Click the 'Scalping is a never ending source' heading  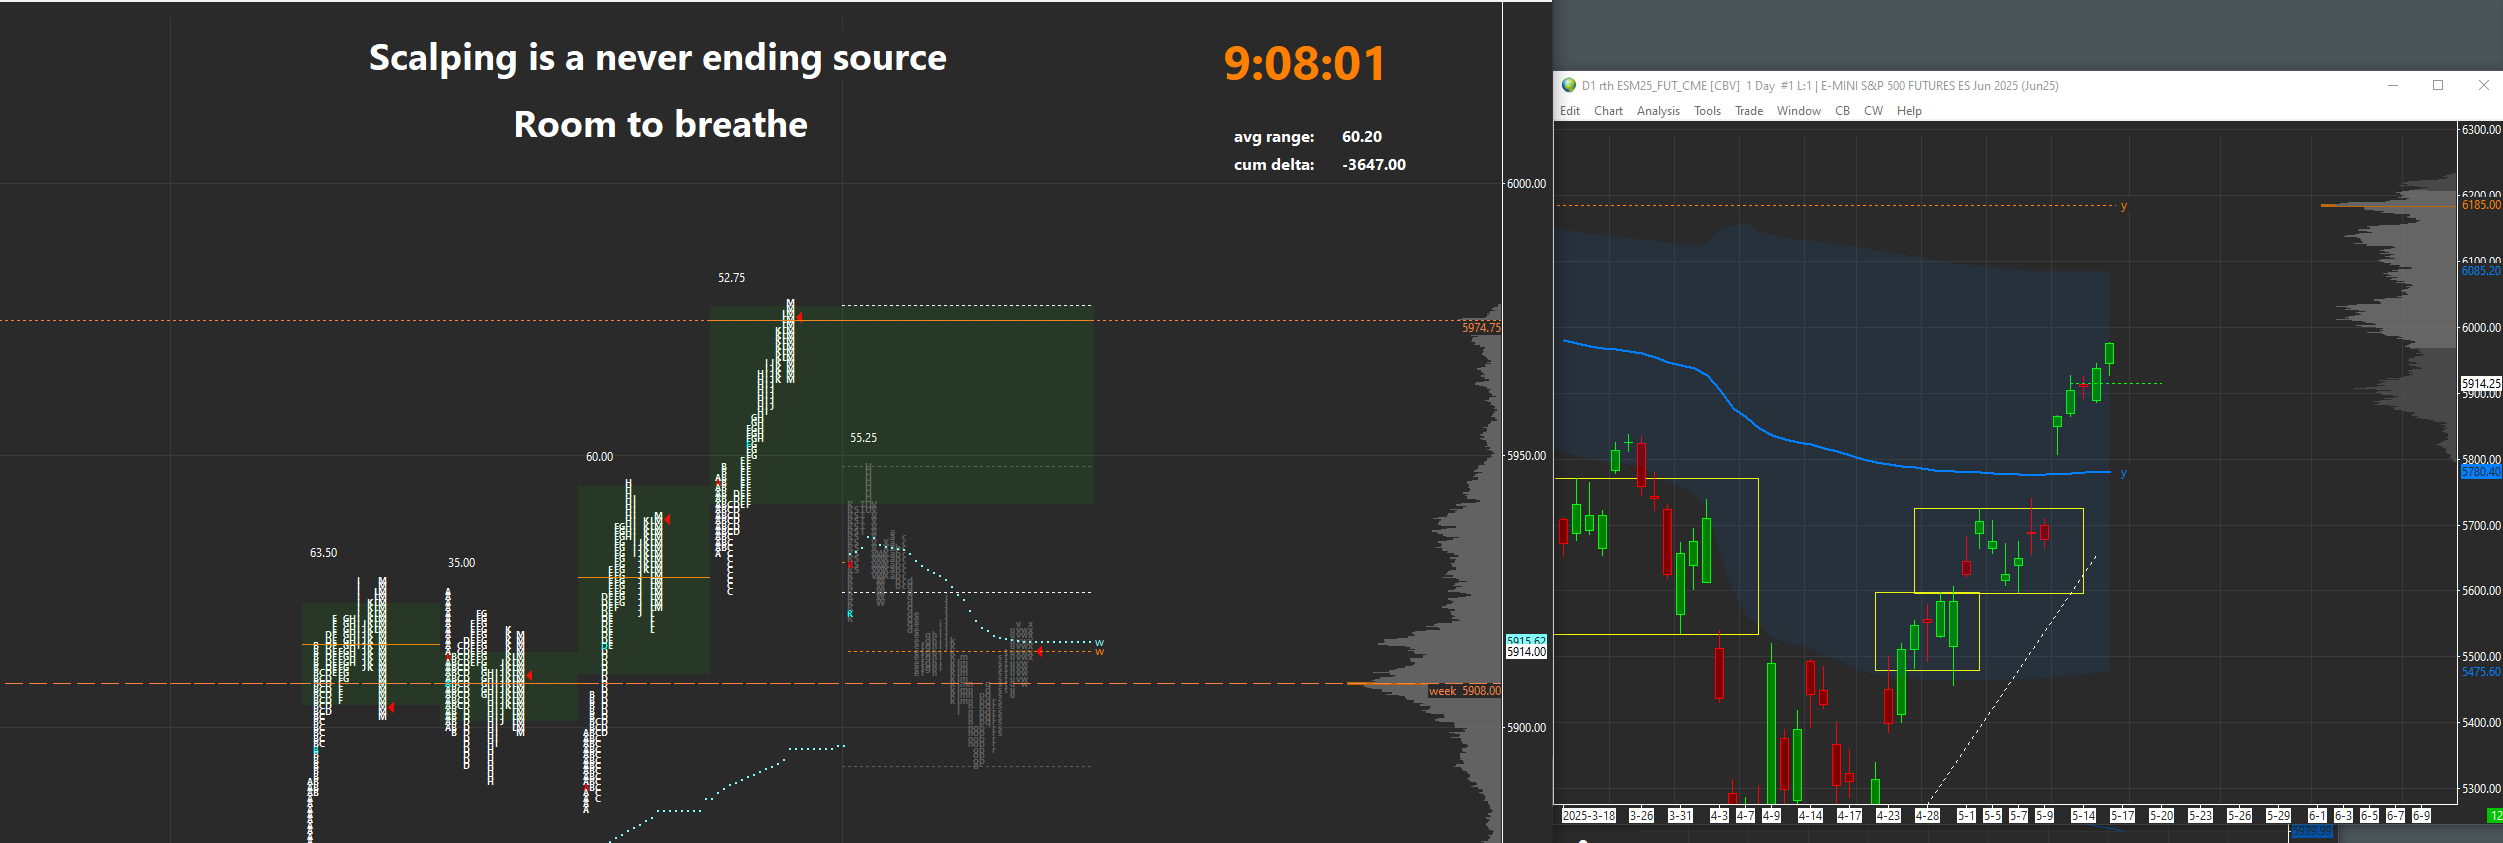pos(658,59)
